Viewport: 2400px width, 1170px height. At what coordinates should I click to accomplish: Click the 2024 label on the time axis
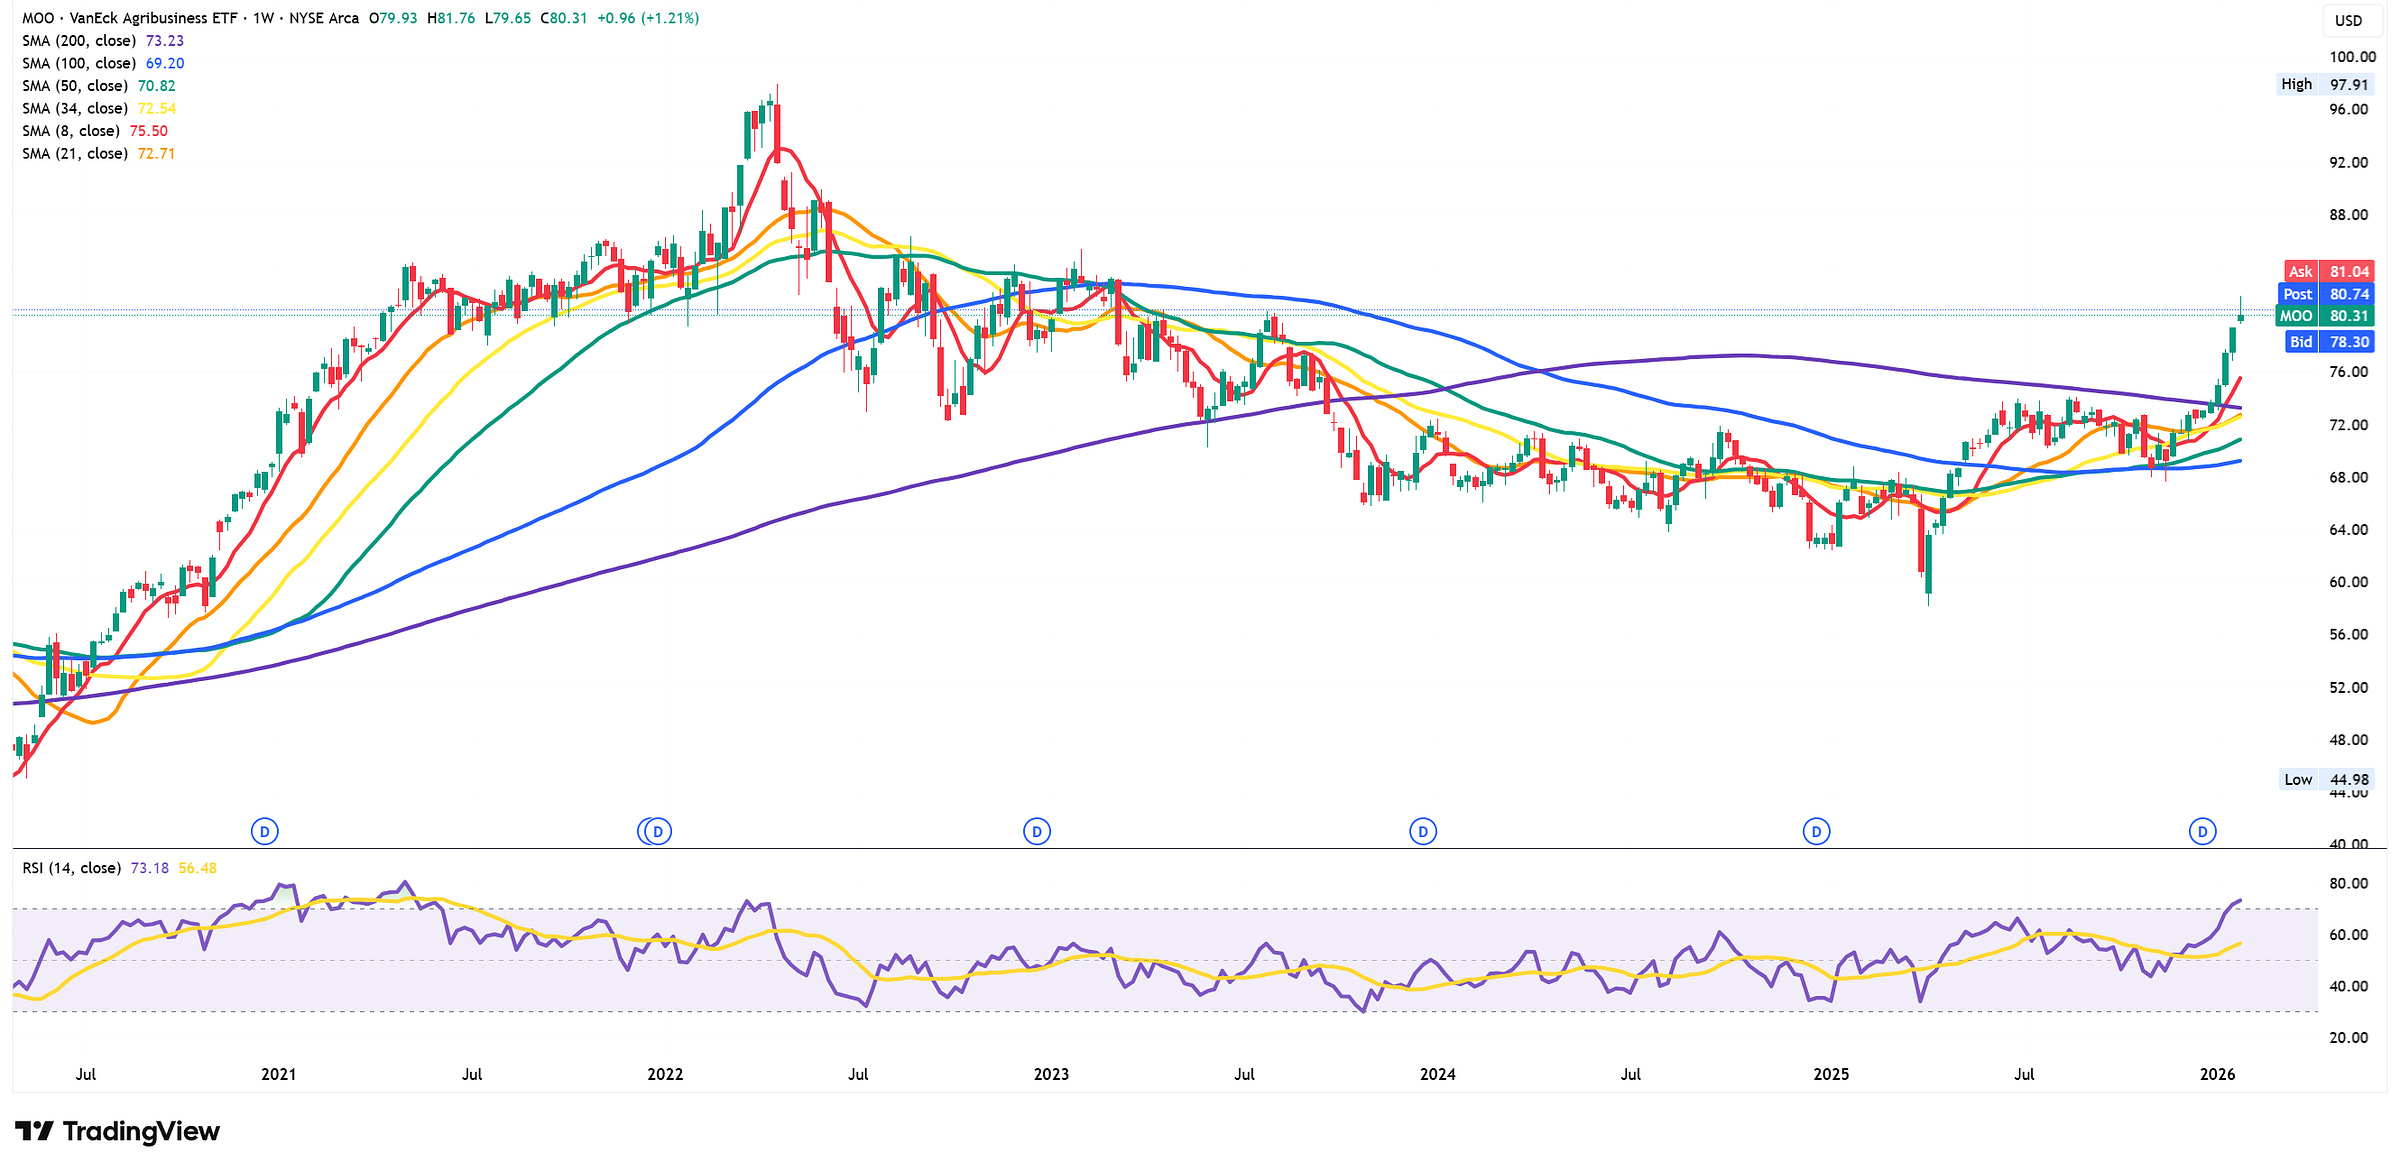[x=1437, y=1074]
